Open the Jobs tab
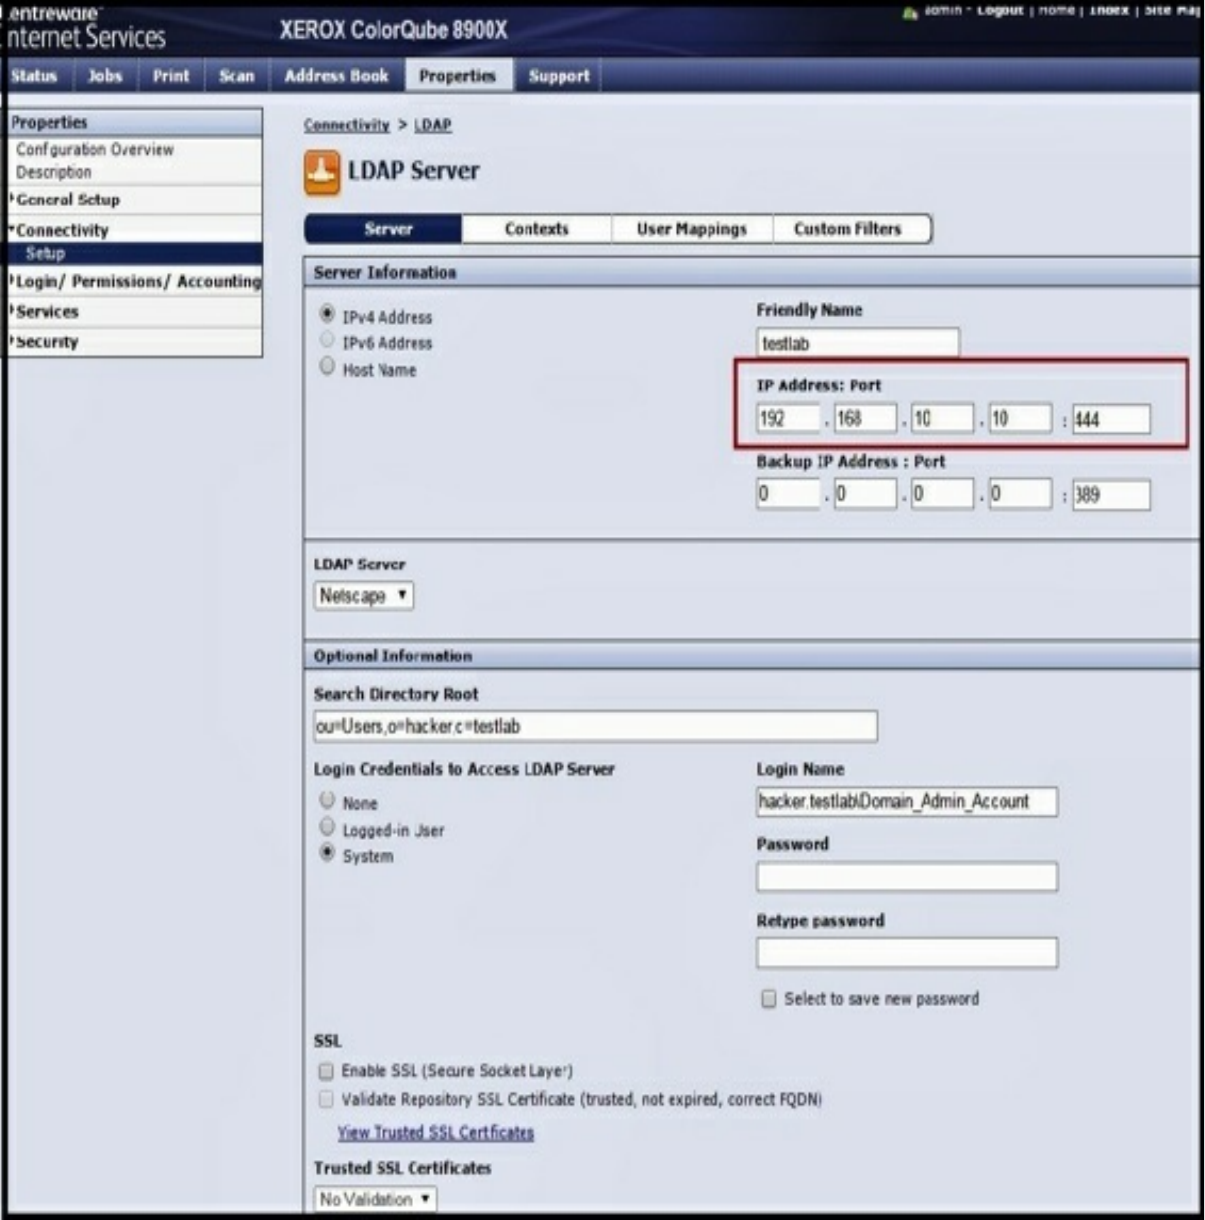The height and width of the screenshot is (1220, 1205). pos(105,76)
